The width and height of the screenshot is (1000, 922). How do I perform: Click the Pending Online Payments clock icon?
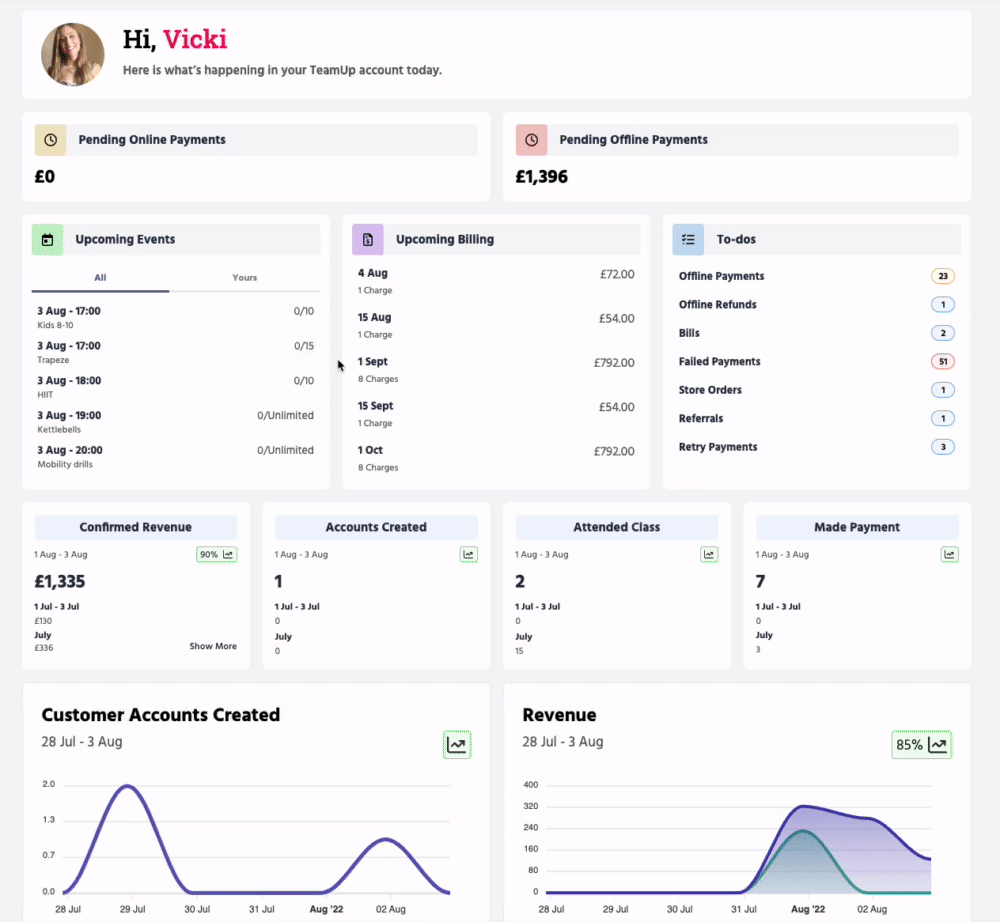coord(51,140)
